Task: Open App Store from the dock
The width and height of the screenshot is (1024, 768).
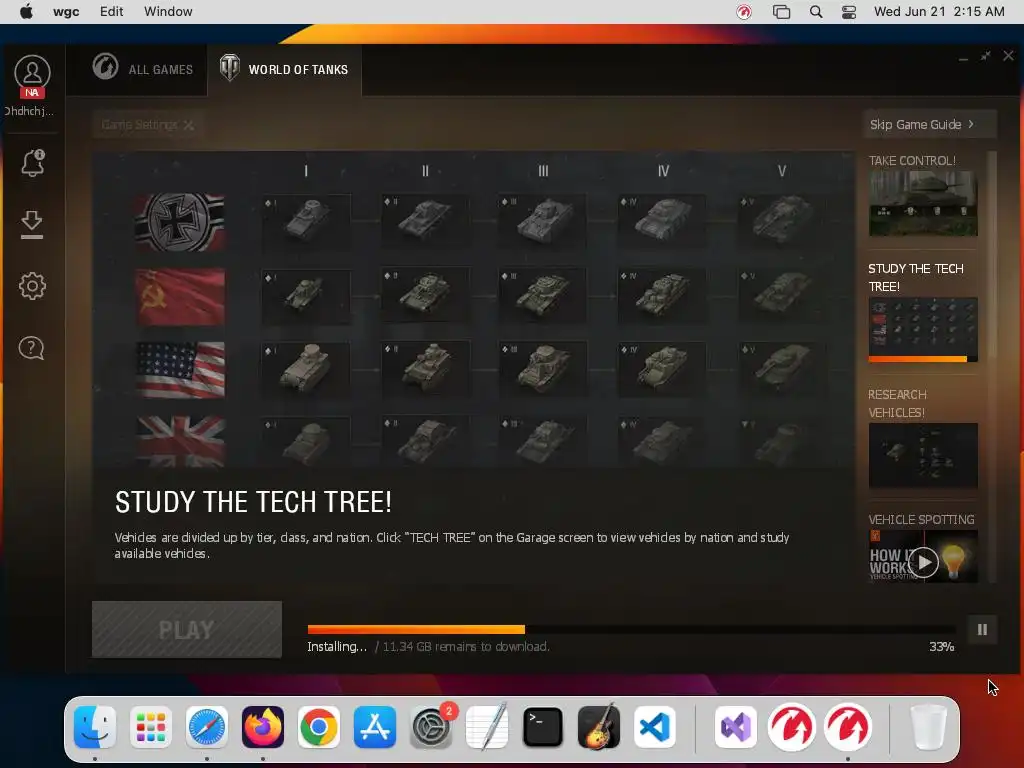Action: [x=375, y=727]
